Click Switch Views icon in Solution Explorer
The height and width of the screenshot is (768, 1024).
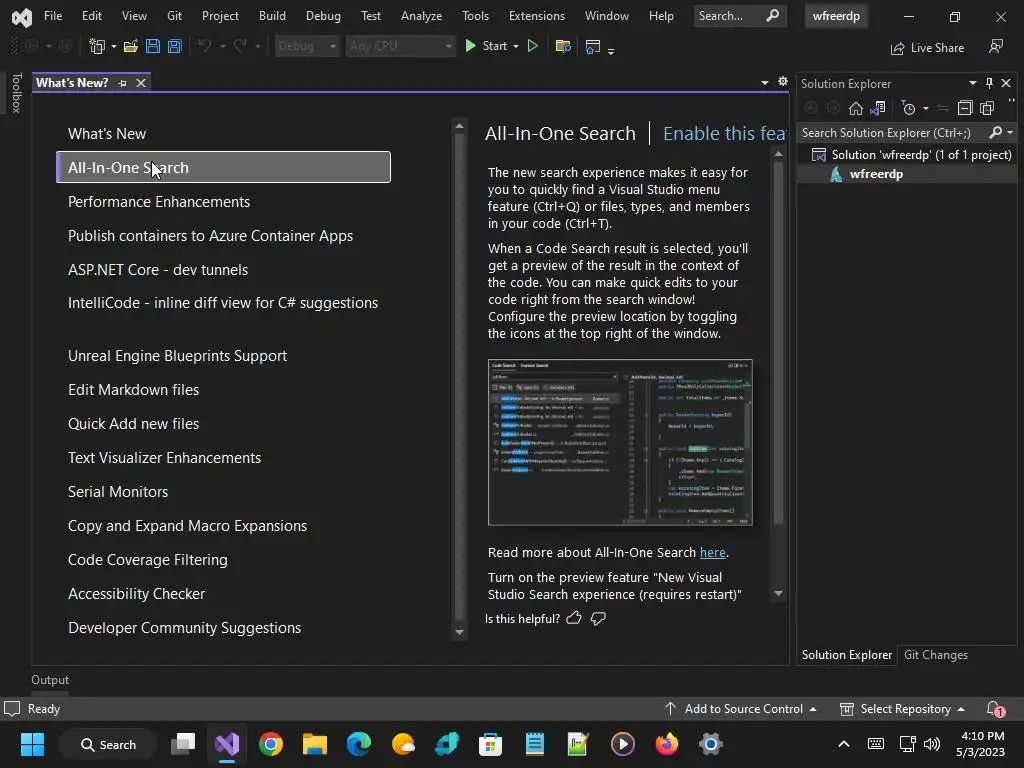coord(878,108)
